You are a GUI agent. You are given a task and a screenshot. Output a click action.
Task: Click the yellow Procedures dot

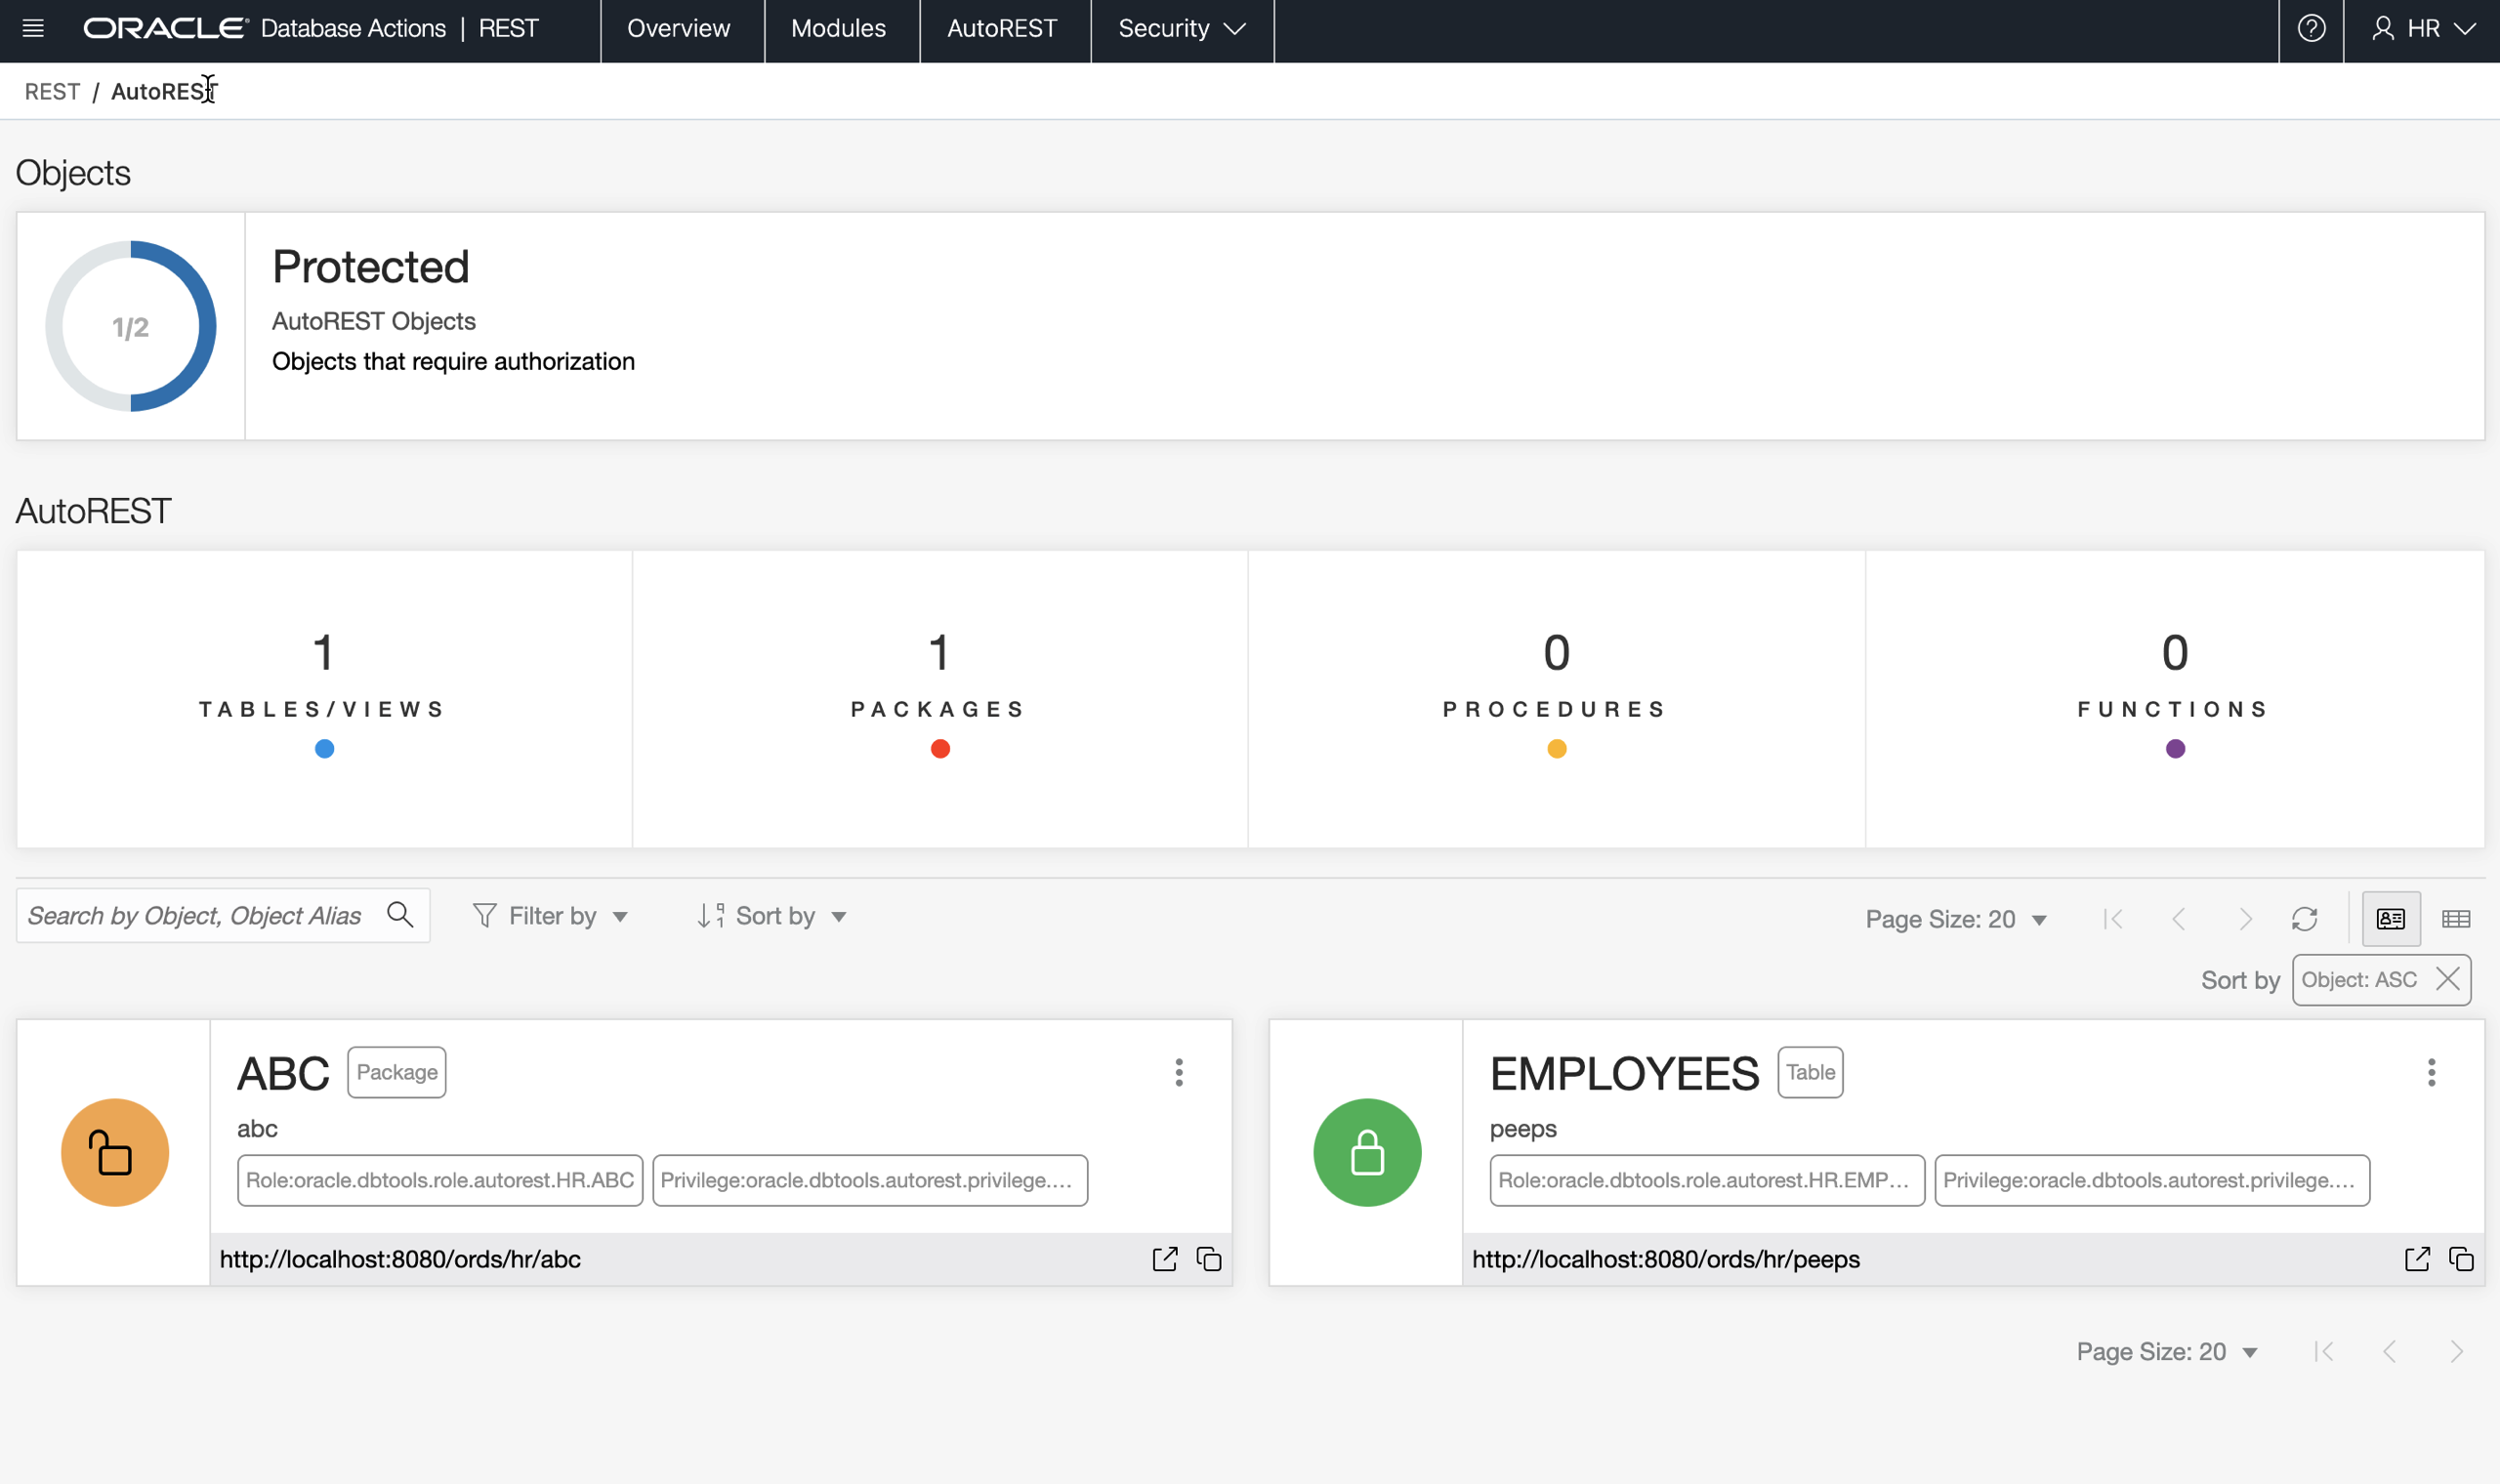1557,749
